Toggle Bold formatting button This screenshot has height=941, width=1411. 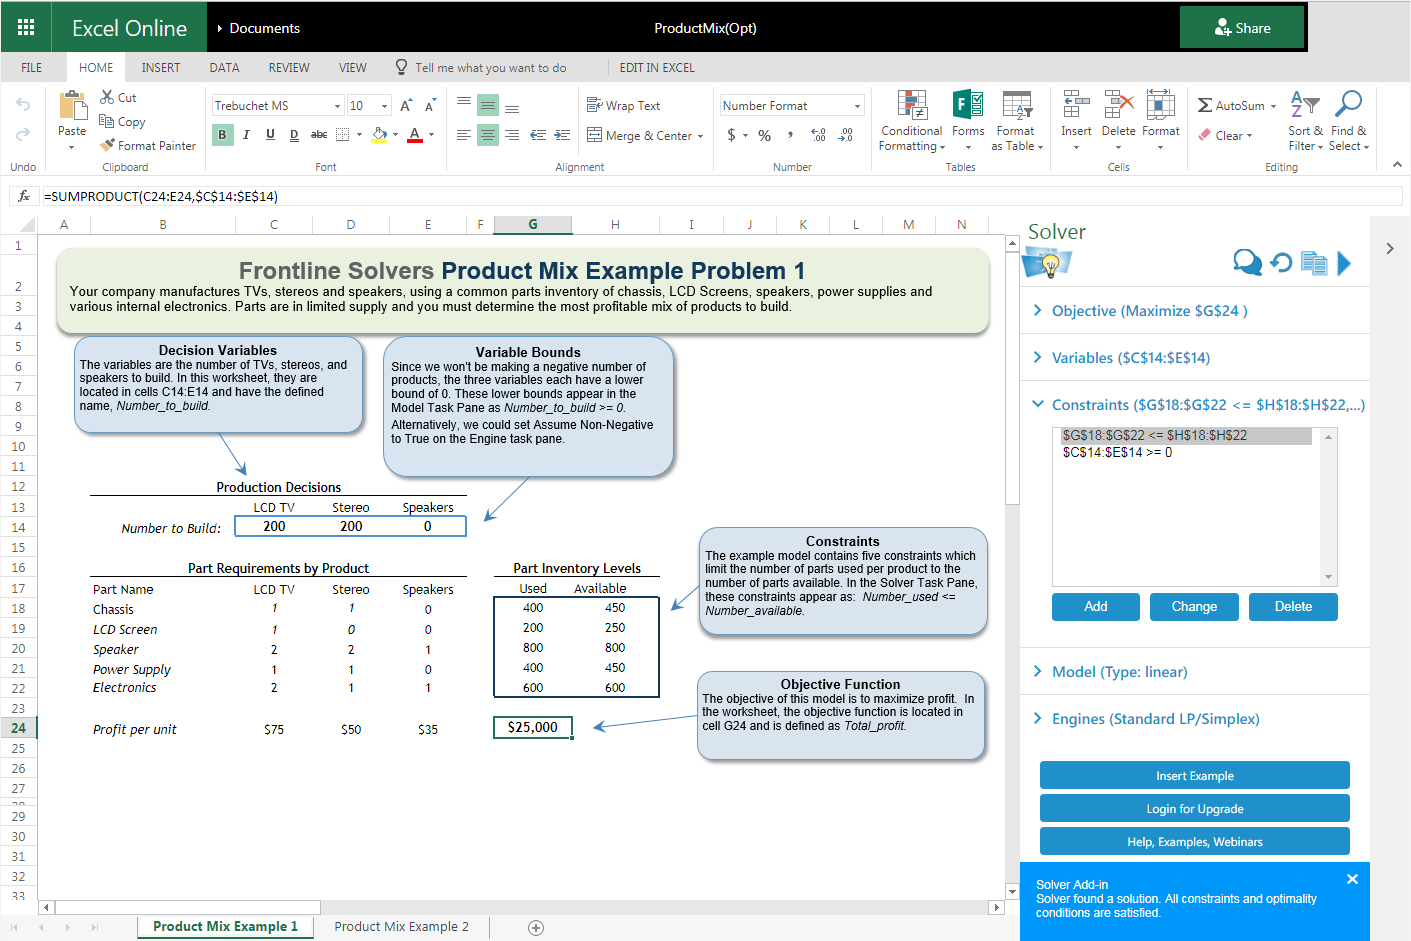(222, 135)
